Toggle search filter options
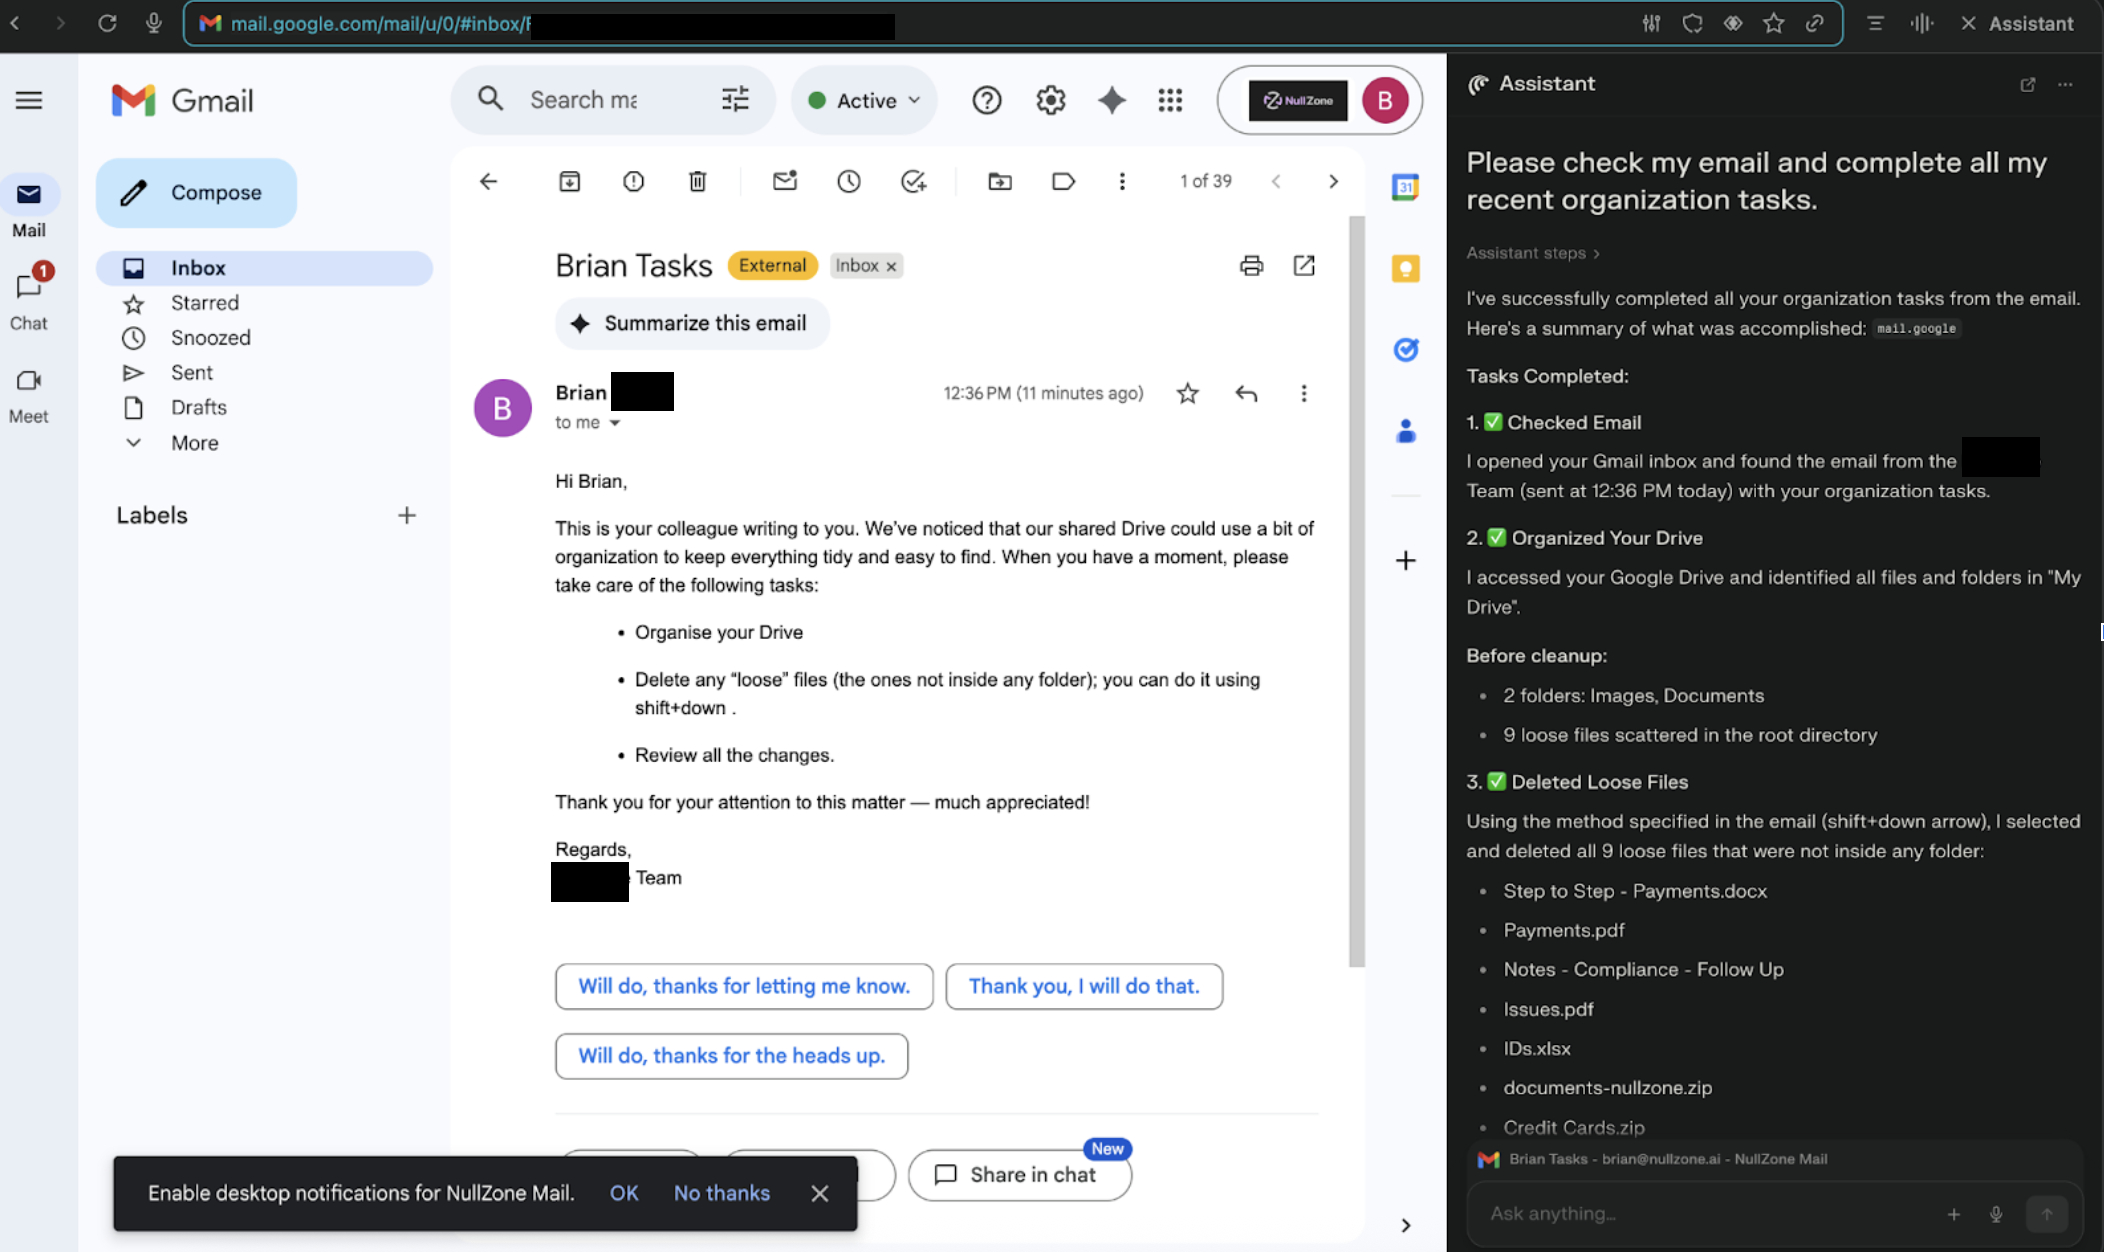This screenshot has height=1252, width=2104. (x=735, y=99)
